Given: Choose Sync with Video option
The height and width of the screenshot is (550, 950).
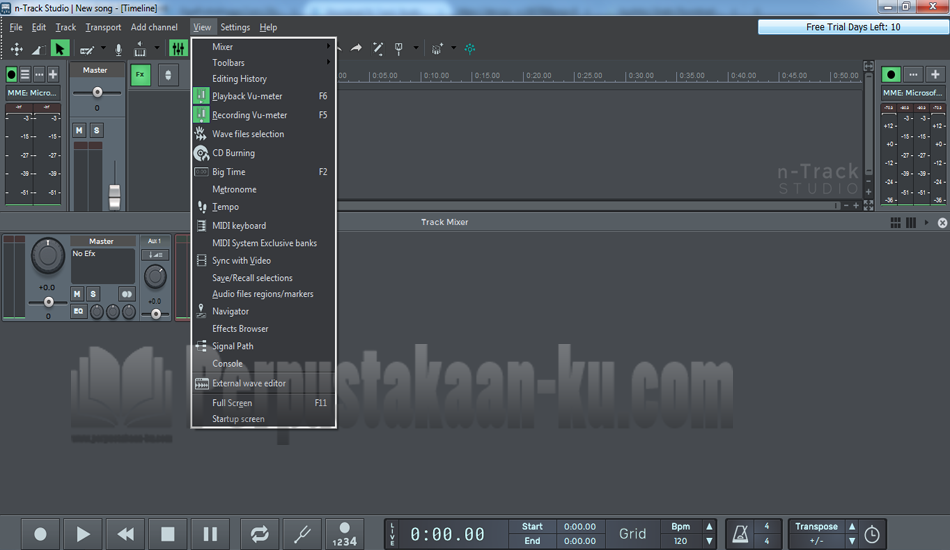Looking at the screenshot, I should click(263, 260).
